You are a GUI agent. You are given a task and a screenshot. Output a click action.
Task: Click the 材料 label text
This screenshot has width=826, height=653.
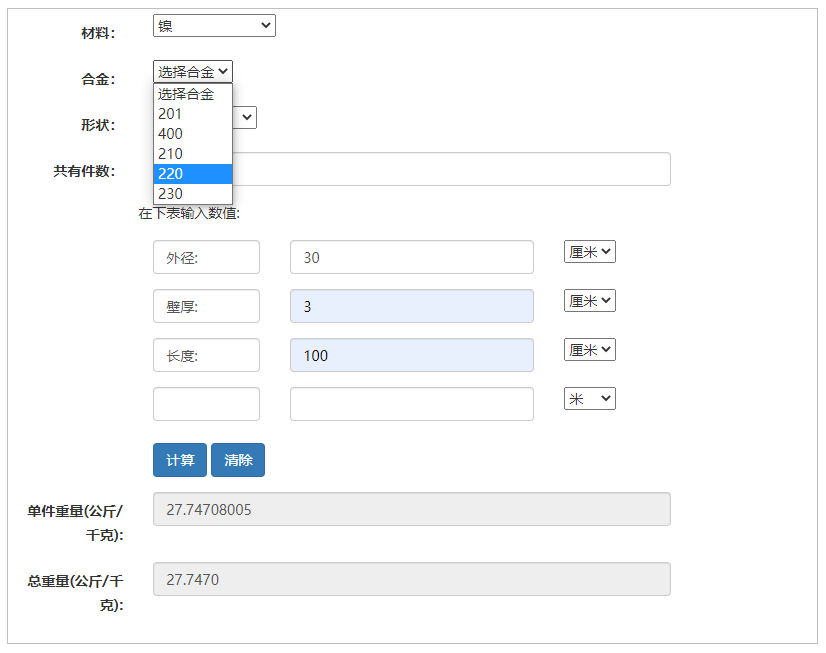pos(98,33)
